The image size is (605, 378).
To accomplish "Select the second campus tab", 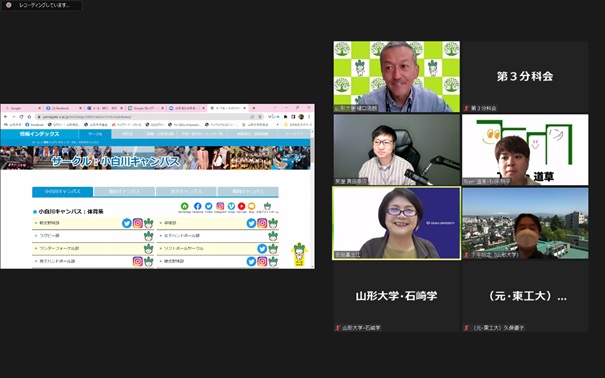I will tap(124, 191).
